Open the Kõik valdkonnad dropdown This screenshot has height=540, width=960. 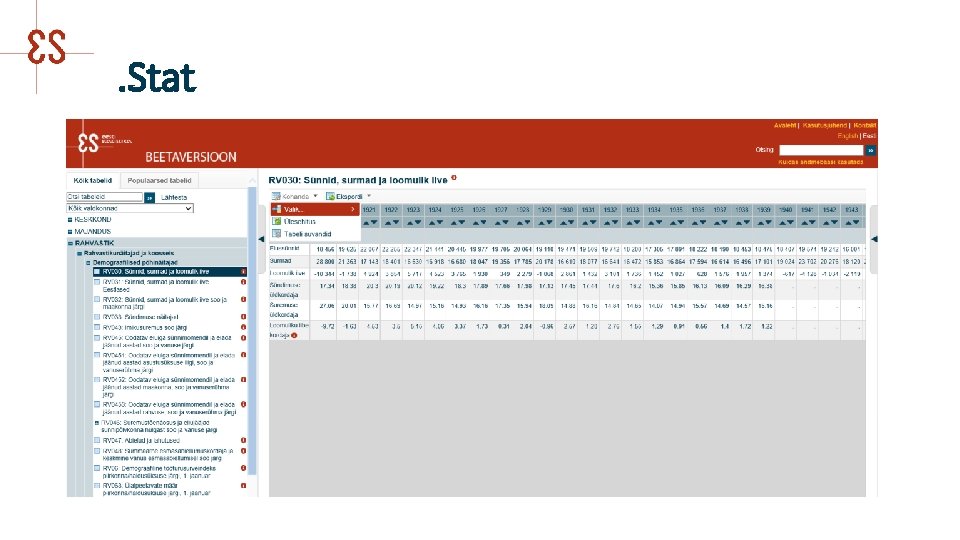tap(130, 208)
